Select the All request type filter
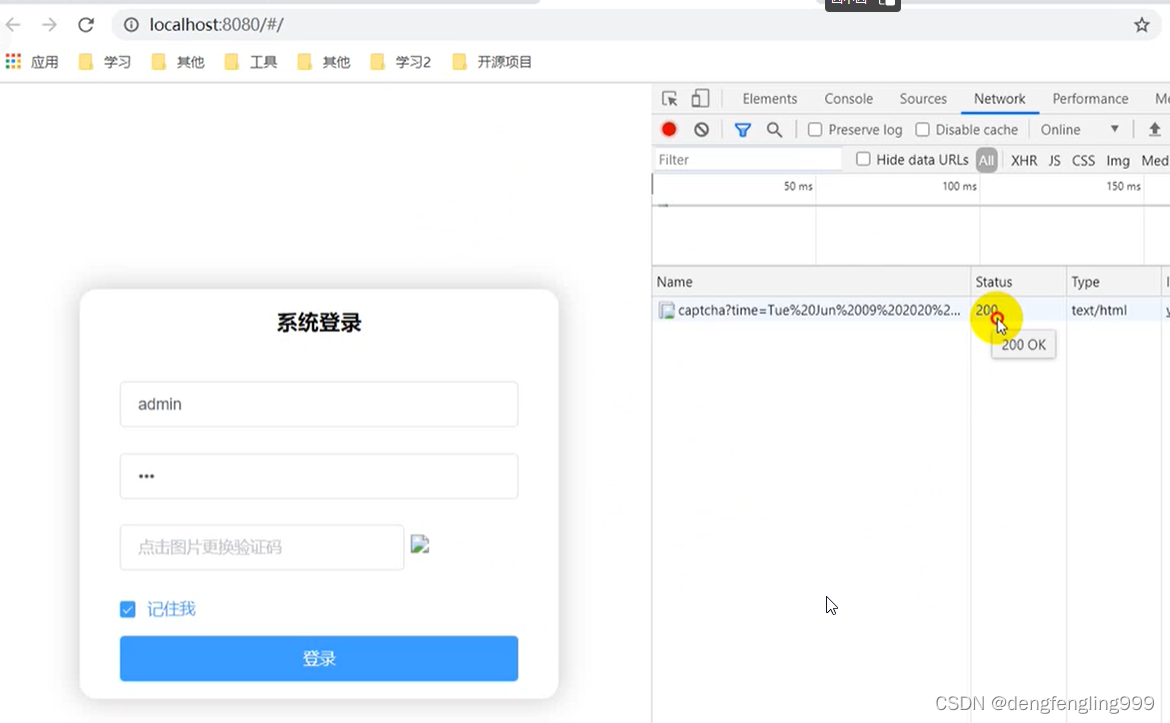The image size is (1170, 723). tap(986, 160)
